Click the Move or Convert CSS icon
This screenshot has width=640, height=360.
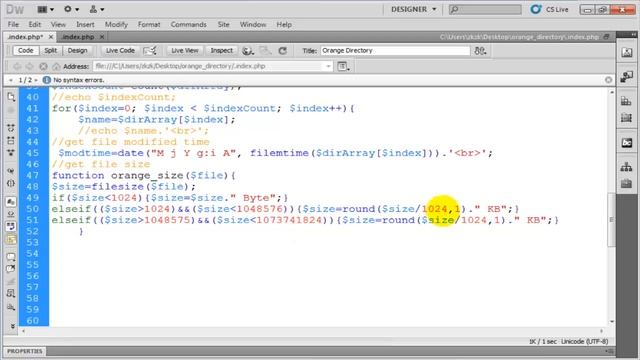click(x=11, y=307)
